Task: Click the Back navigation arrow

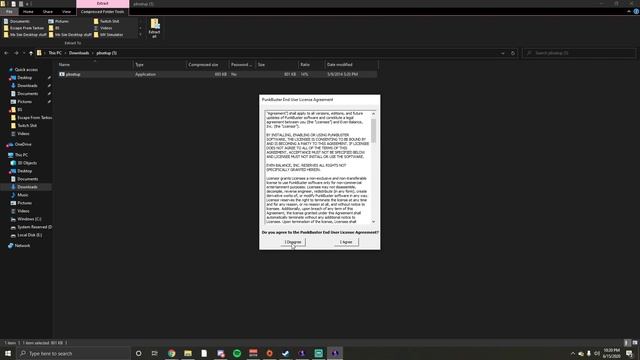Action: coord(6,53)
